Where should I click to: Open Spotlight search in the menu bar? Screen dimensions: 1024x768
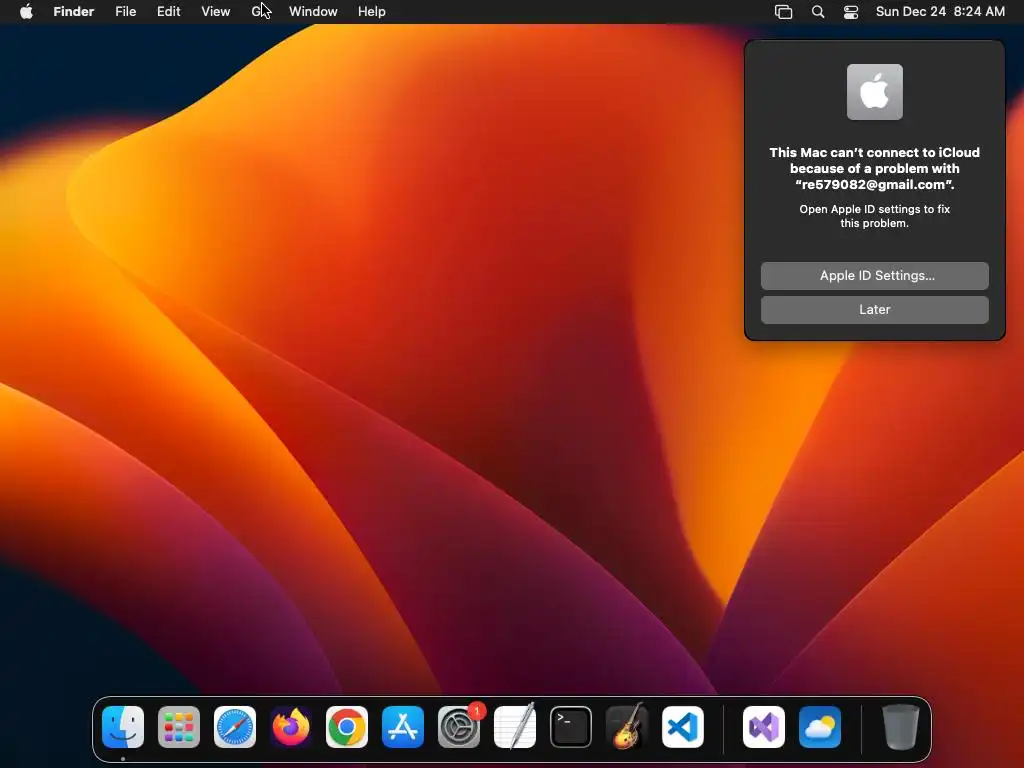(x=818, y=12)
